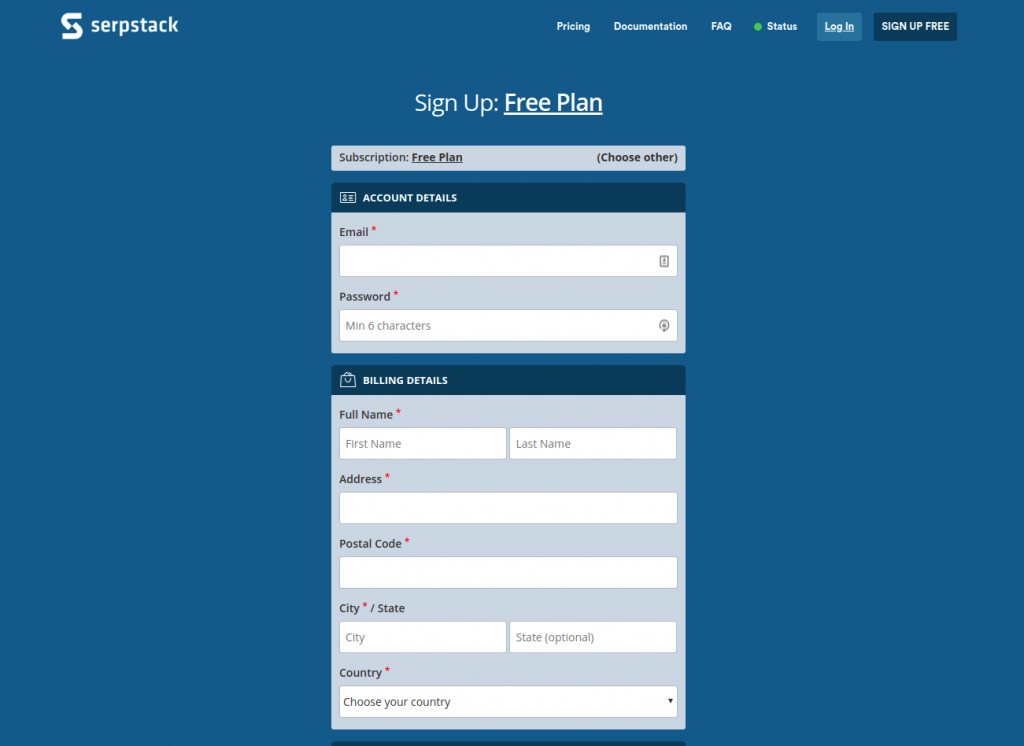This screenshot has height=746, width=1024.
Task: Click the First Name input field
Action: coord(422,443)
